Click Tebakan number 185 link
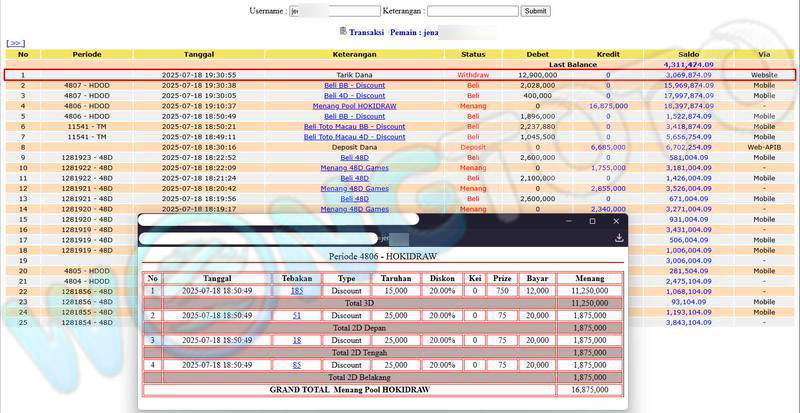The image size is (800, 413). click(297, 291)
